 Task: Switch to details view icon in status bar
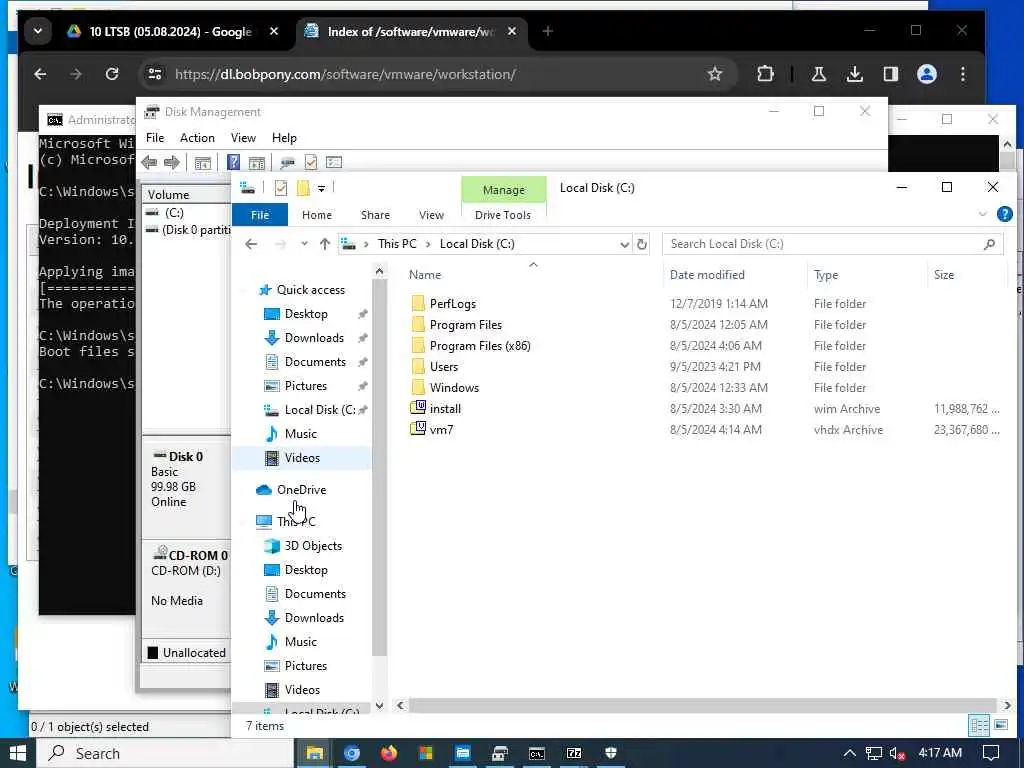(x=979, y=726)
